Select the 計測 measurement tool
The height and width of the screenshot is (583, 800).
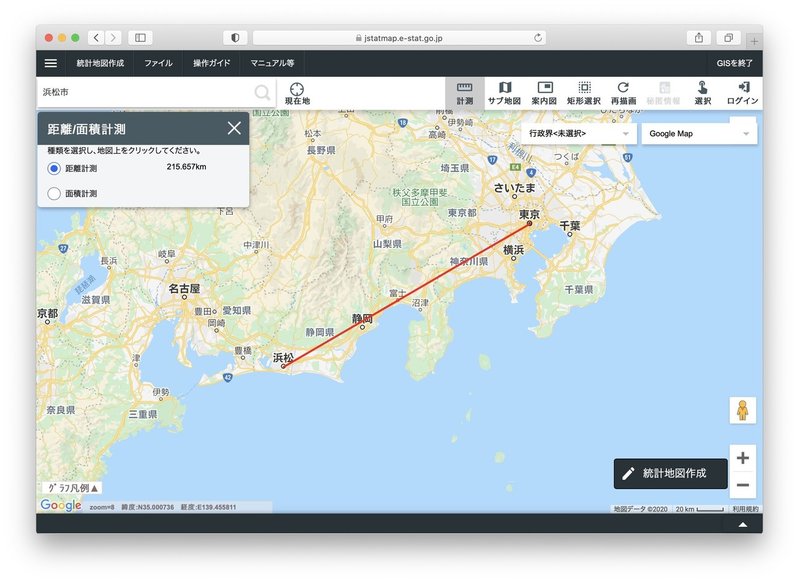pyautogui.click(x=464, y=93)
